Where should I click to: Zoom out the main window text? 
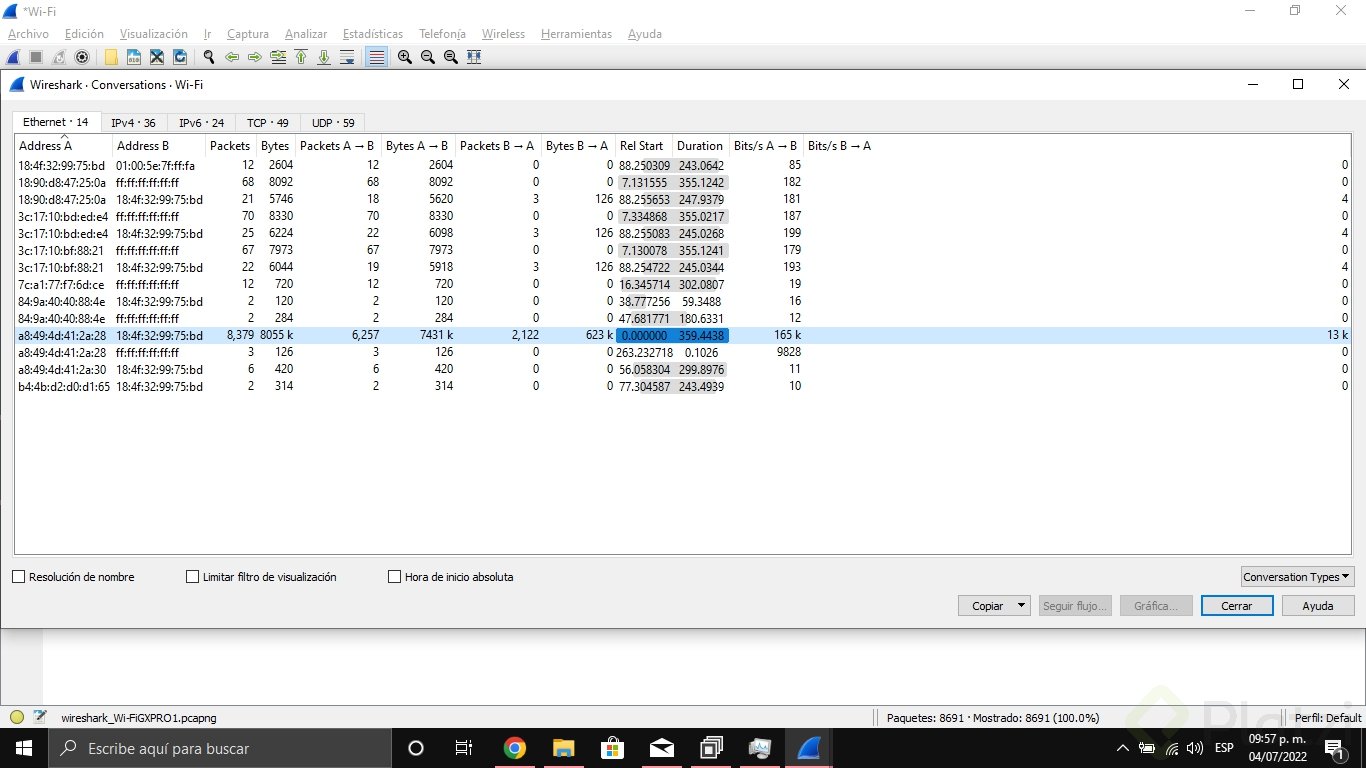(428, 57)
